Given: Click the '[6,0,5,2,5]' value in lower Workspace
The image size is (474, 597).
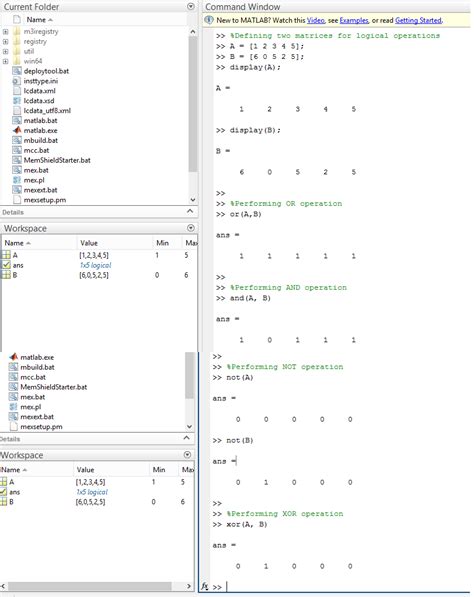Looking at the screenshot, I should pos(90,502).
